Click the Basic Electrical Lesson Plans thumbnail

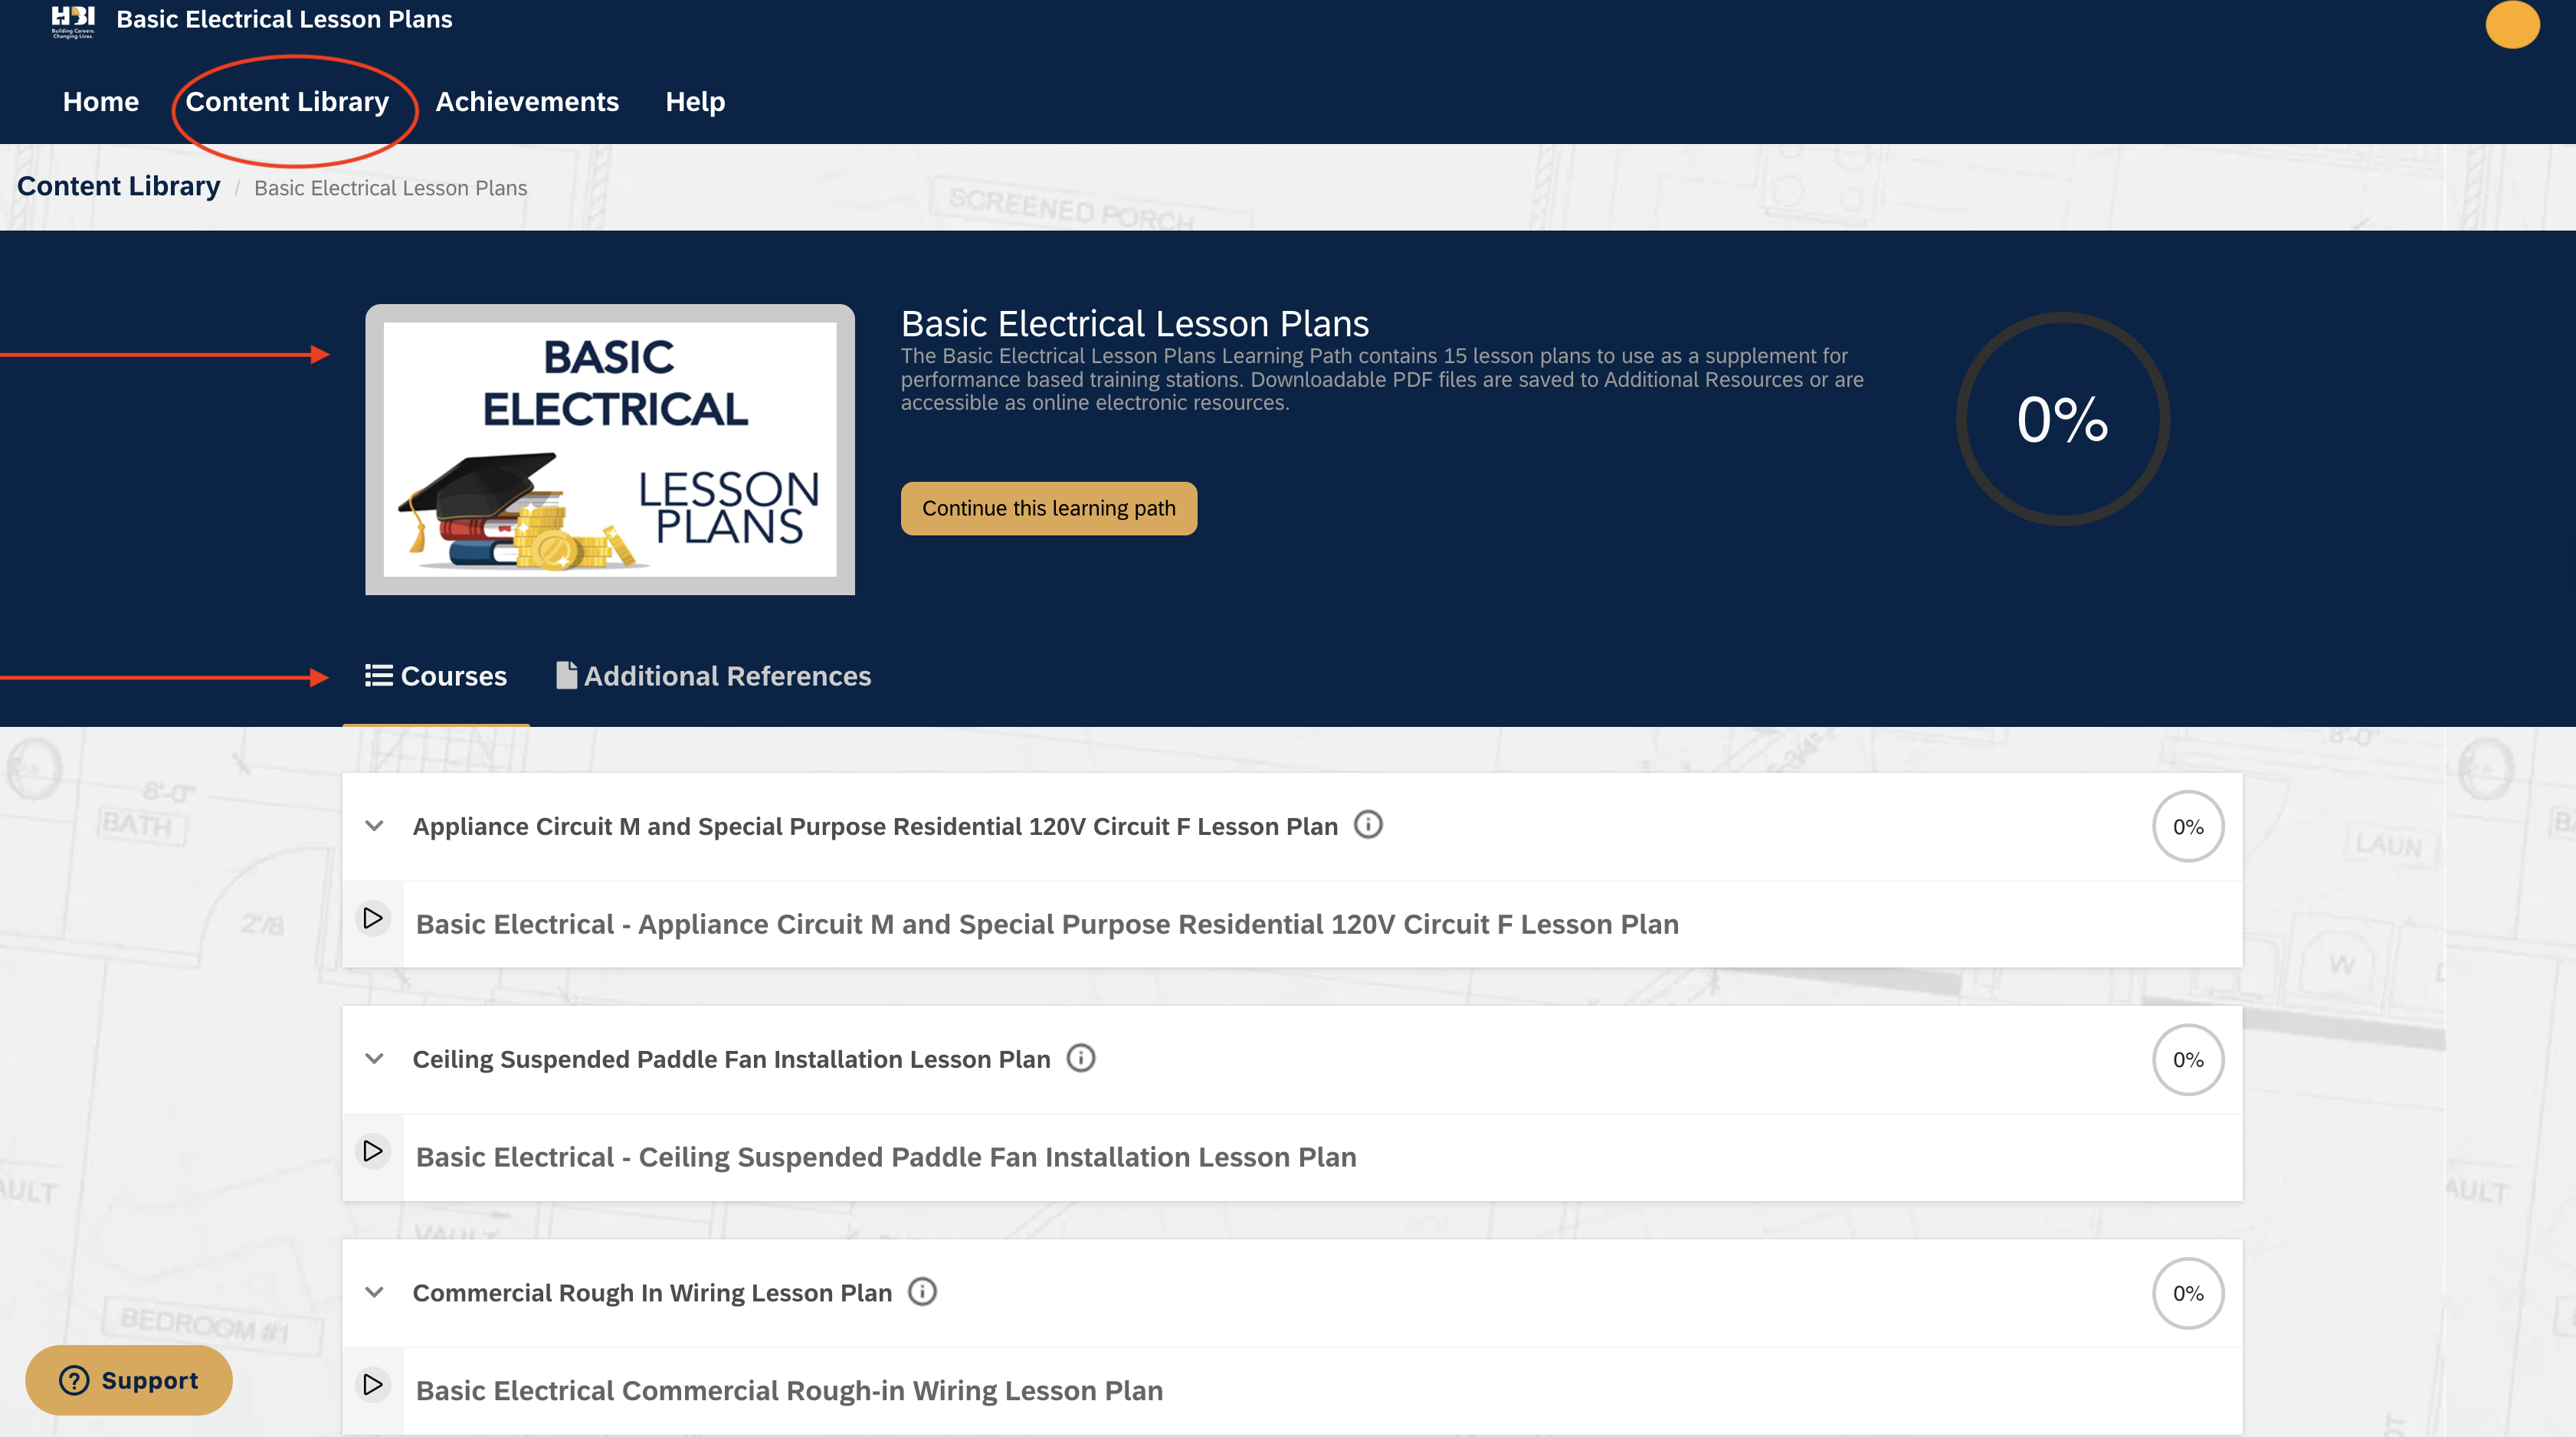coord(610,449)
